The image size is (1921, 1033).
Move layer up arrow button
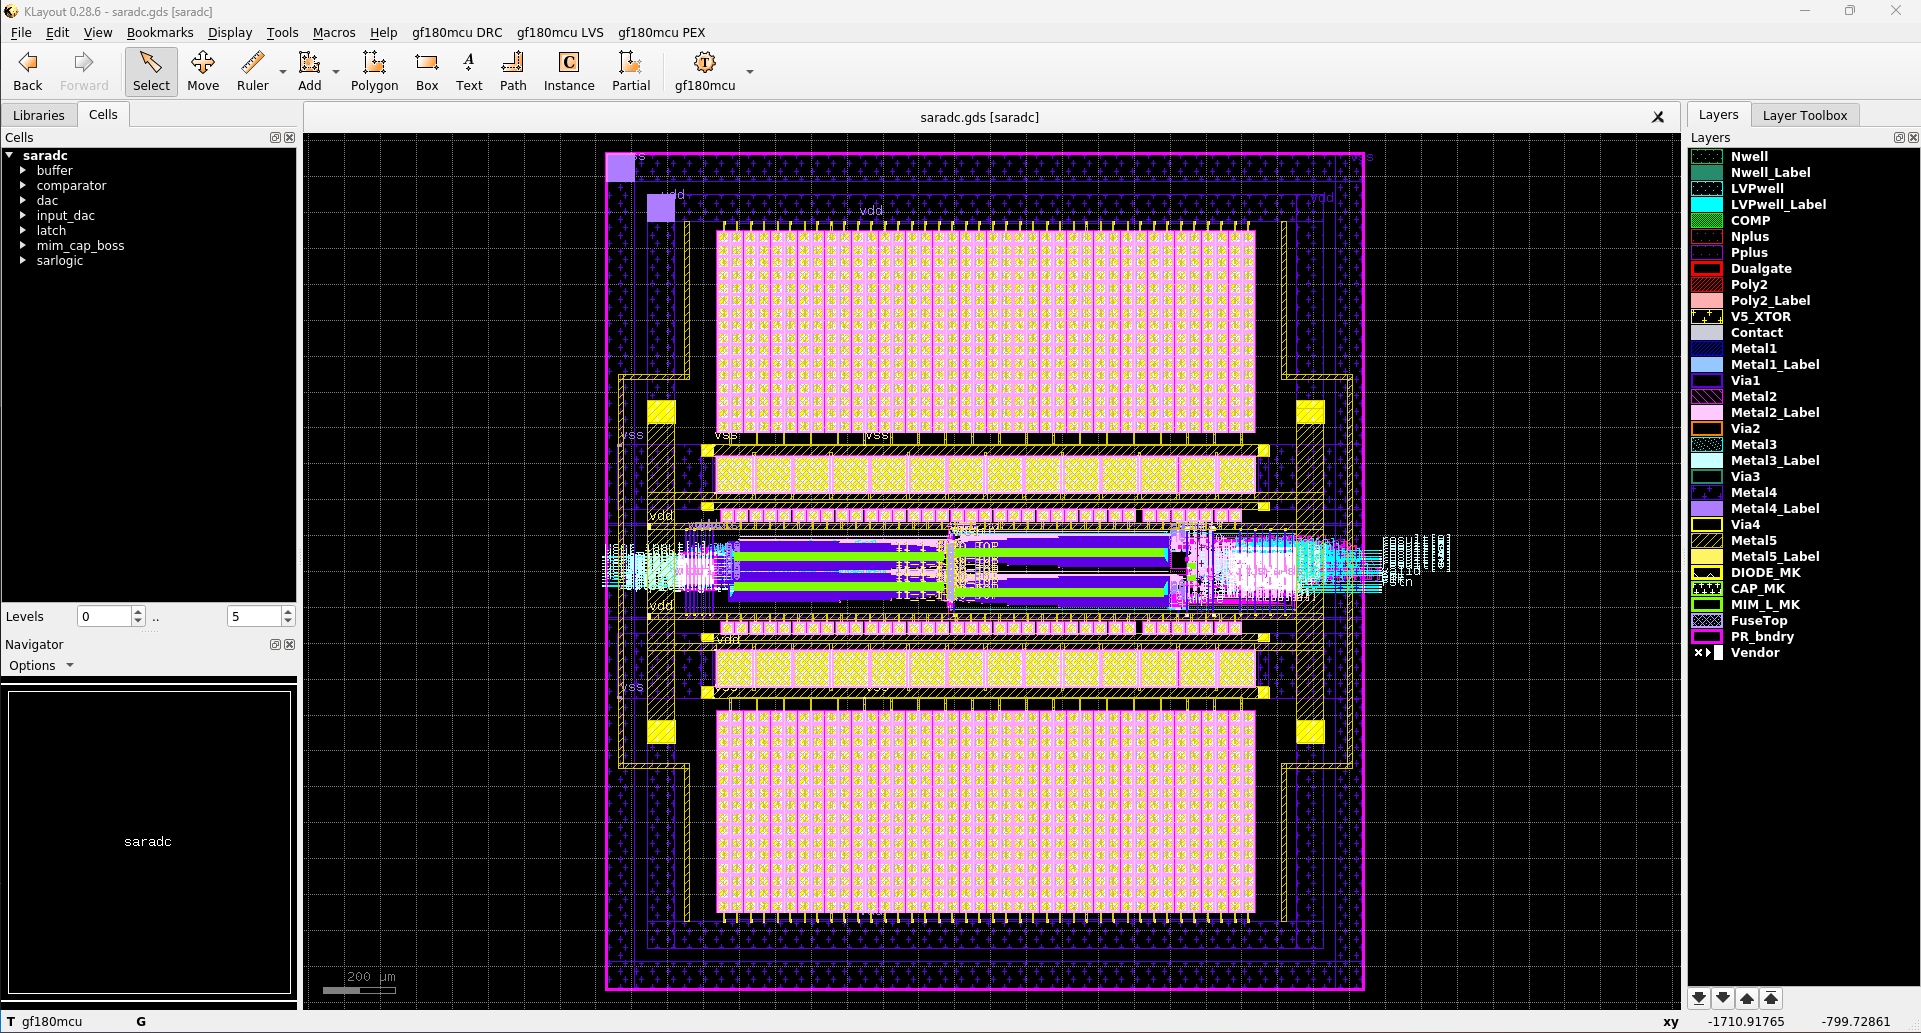point(1747,998)
